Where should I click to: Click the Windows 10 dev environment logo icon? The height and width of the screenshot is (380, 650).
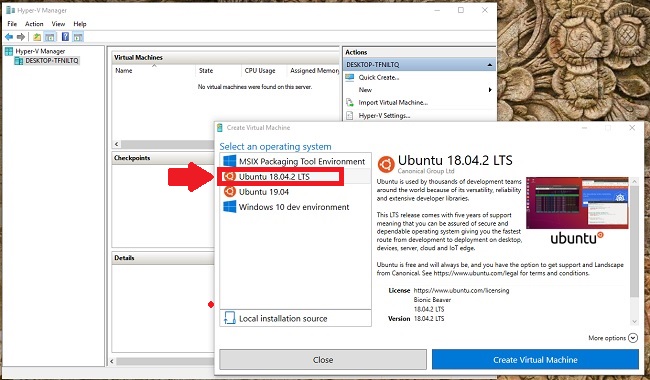(x=230, y=206)
